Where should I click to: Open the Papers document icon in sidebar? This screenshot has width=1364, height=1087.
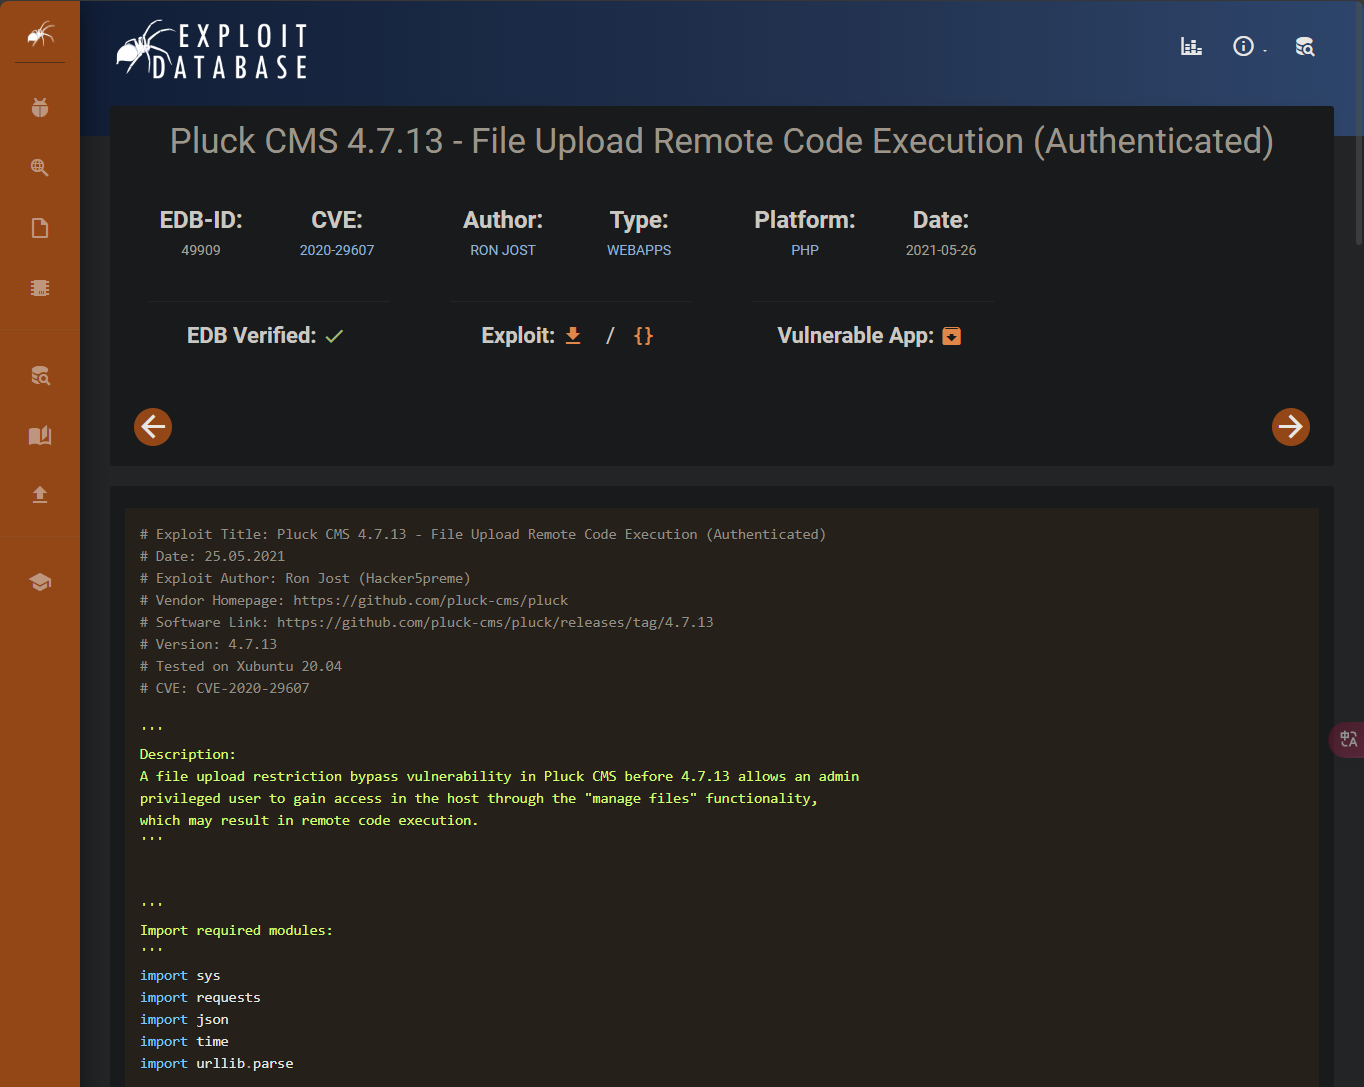[x=40, y=228]
